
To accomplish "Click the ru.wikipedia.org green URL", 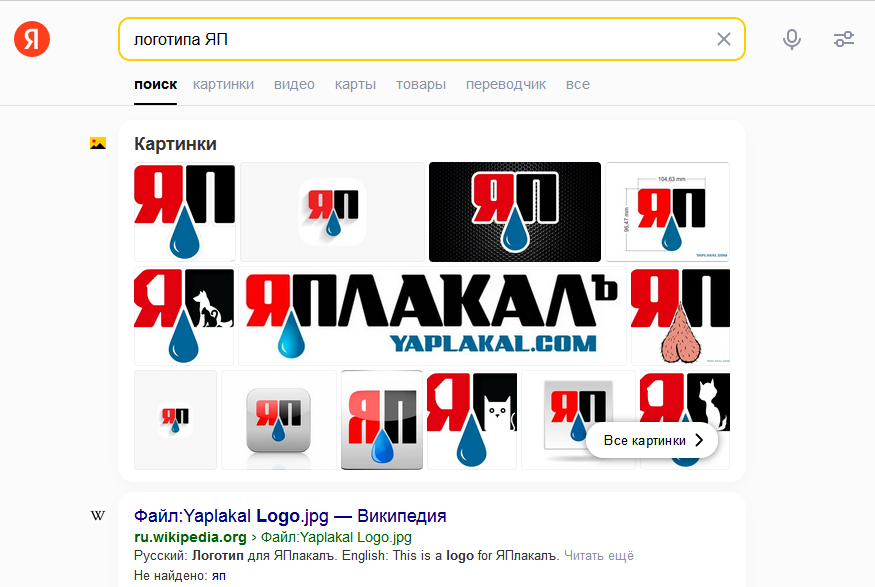I will coord(190,537).
